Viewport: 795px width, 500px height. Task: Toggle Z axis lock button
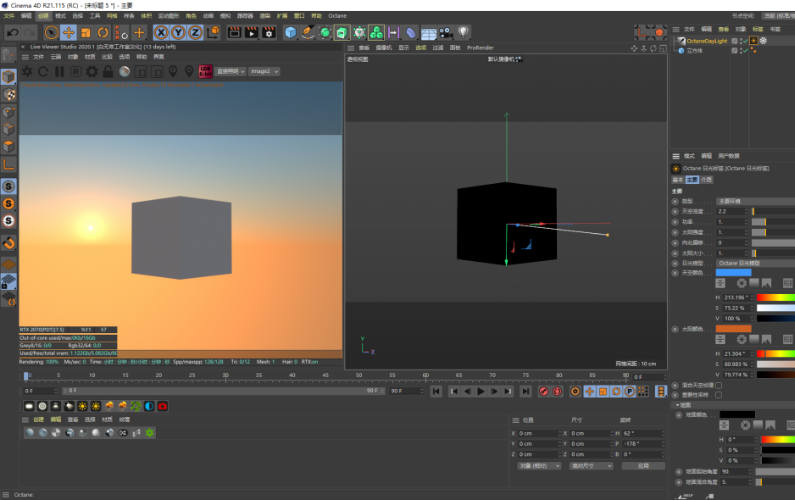click(194, 33)
